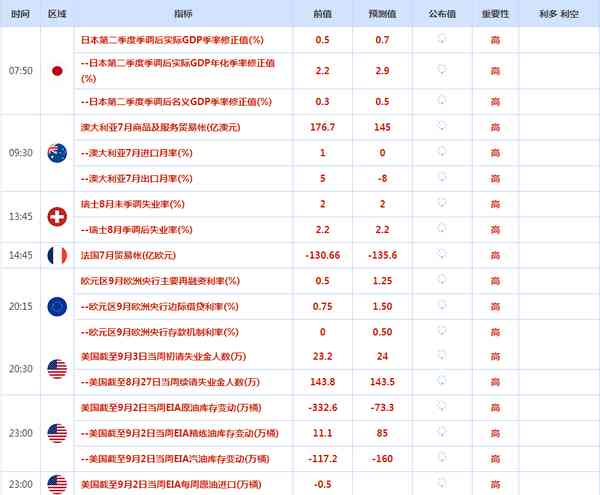
Task: Click the 公布值 loading icon for 瑞士8月未季调失业率
Action: pos(442,202)
